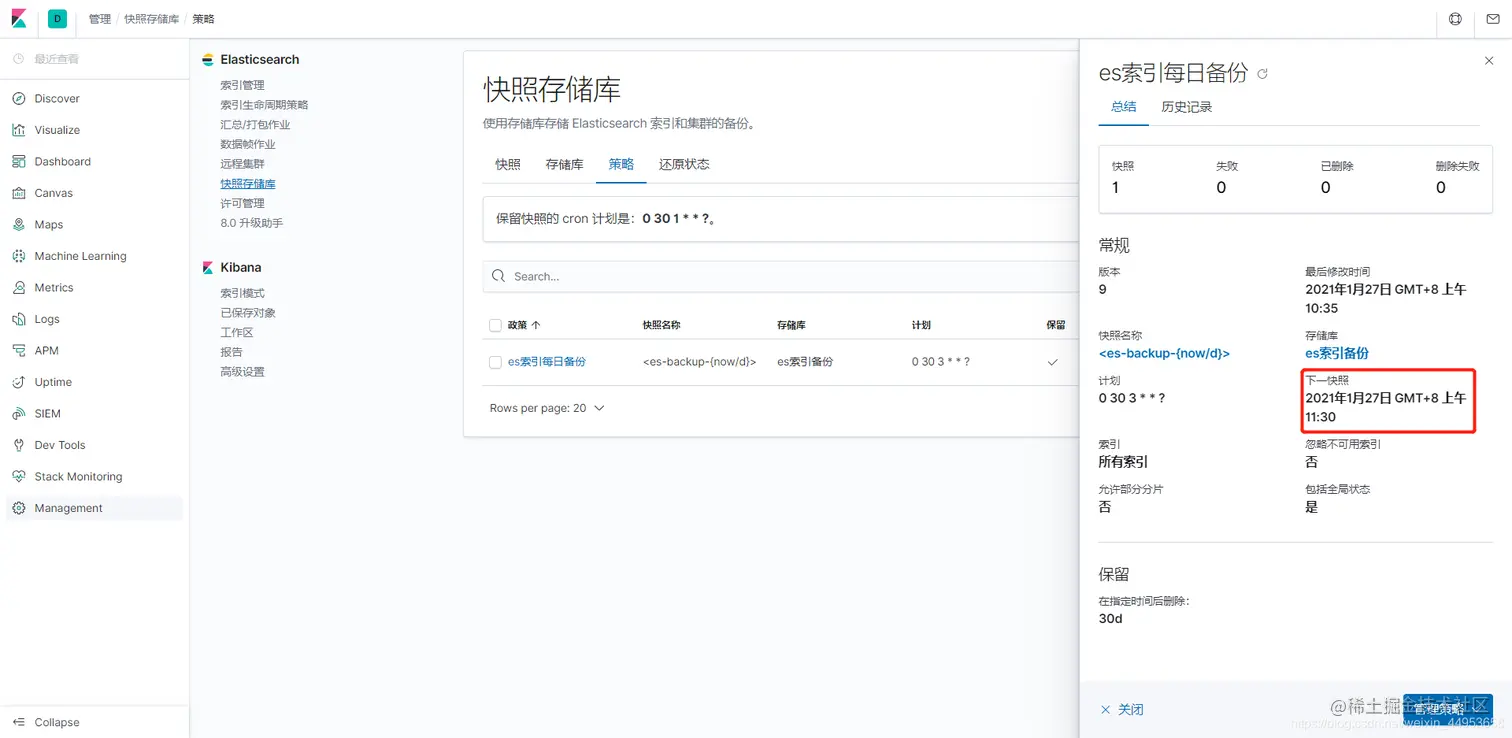This screenshot has height=738, width=1512.
Task: Switch to the 还原状态 tab
Action: click(684, 164)
